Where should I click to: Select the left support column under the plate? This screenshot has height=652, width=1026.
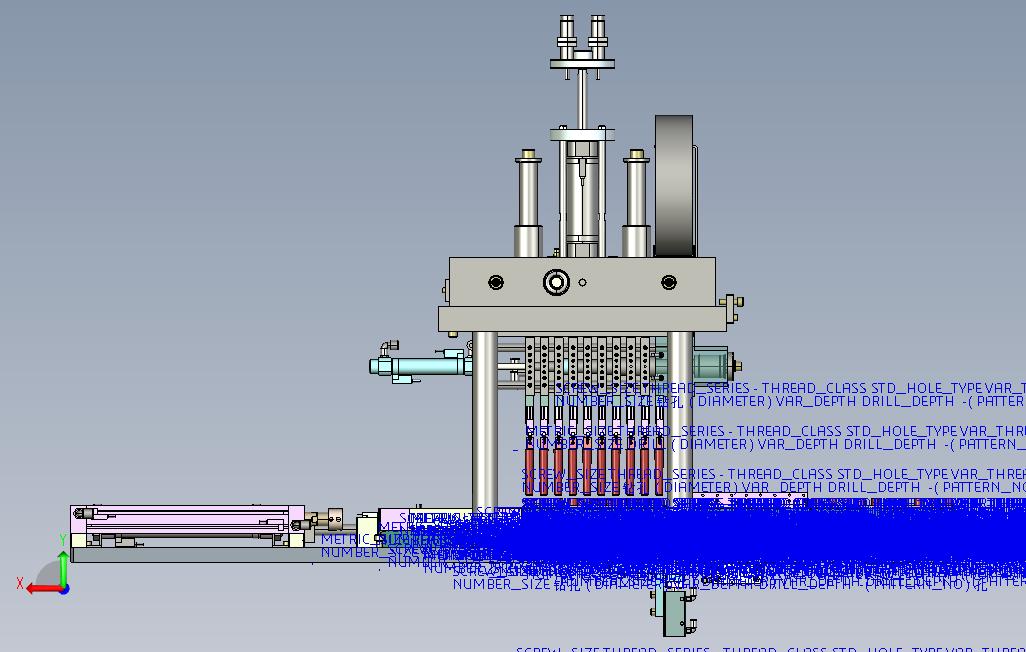point(484,419)
